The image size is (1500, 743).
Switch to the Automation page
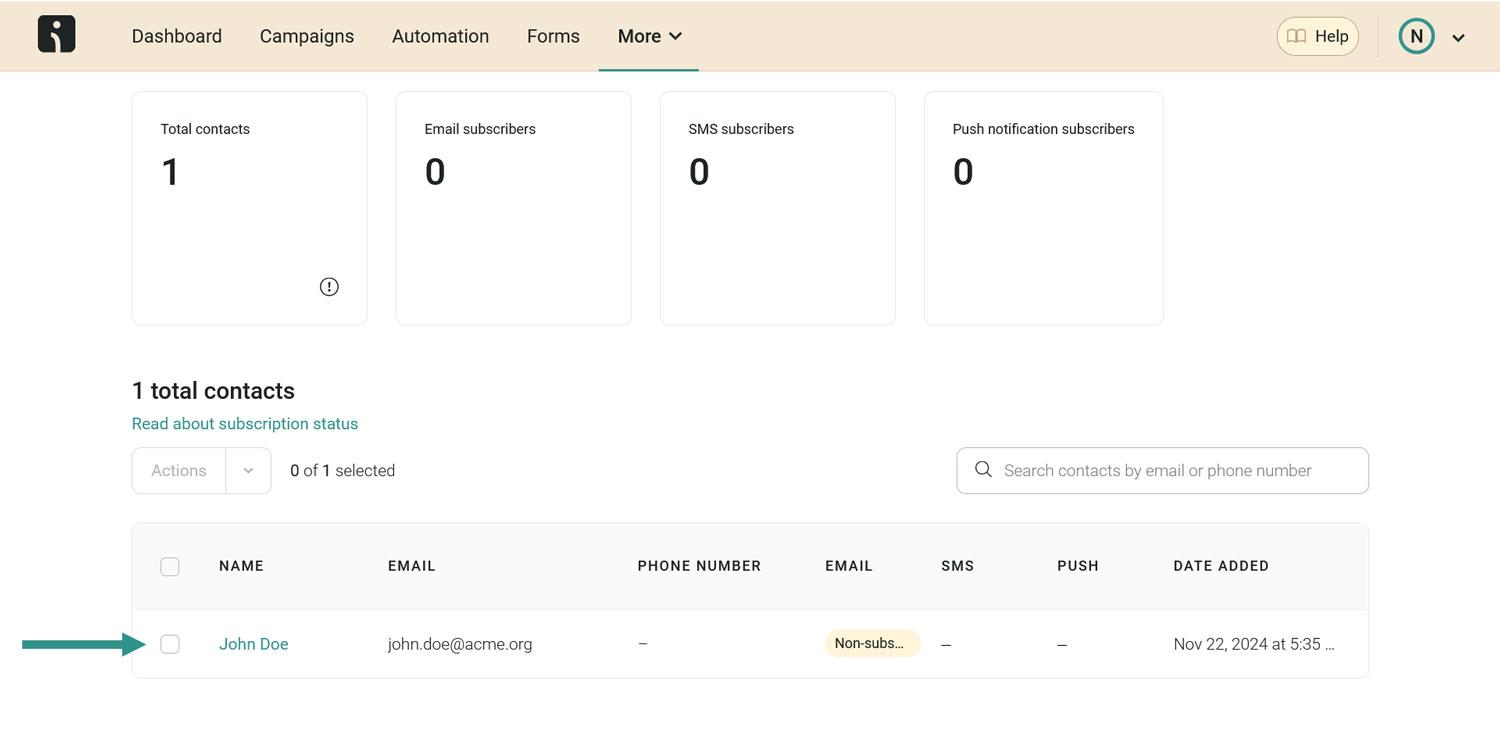[440, 36]
